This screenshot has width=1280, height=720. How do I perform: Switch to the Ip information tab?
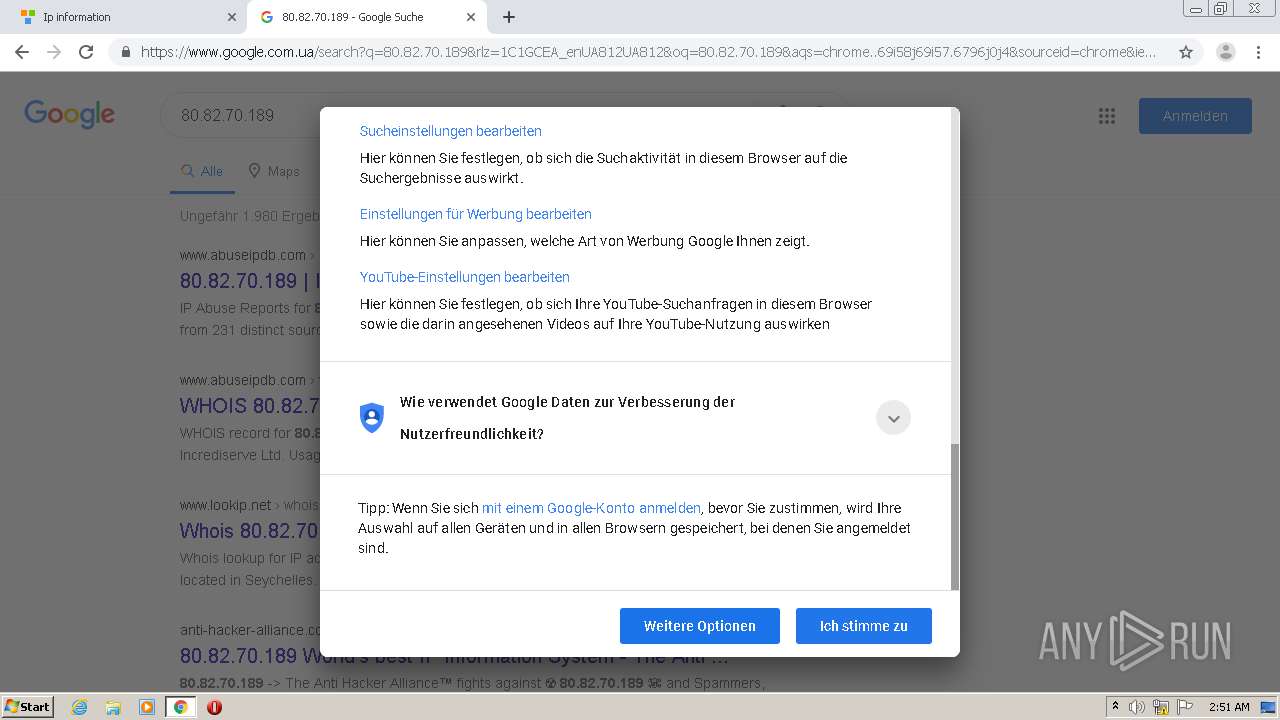point(125,17)
